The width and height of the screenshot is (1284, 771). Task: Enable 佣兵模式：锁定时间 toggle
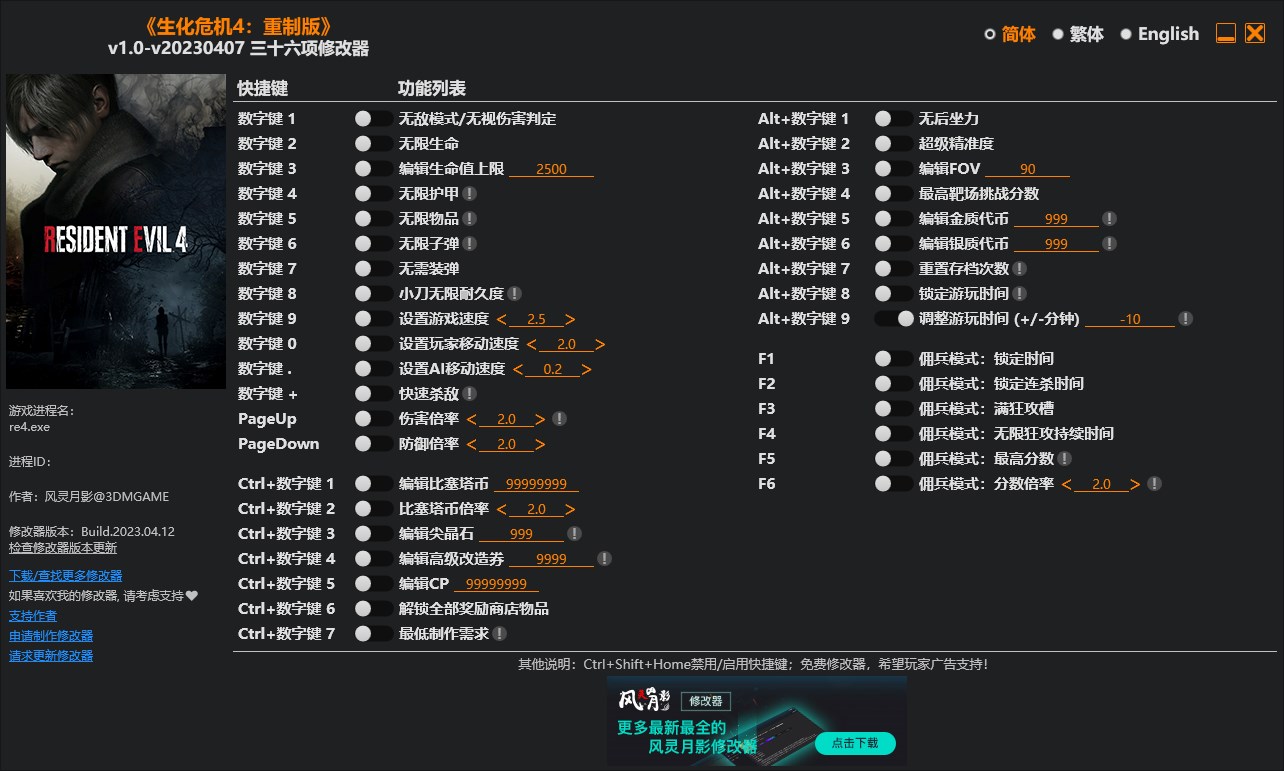[x=893, y=358]
